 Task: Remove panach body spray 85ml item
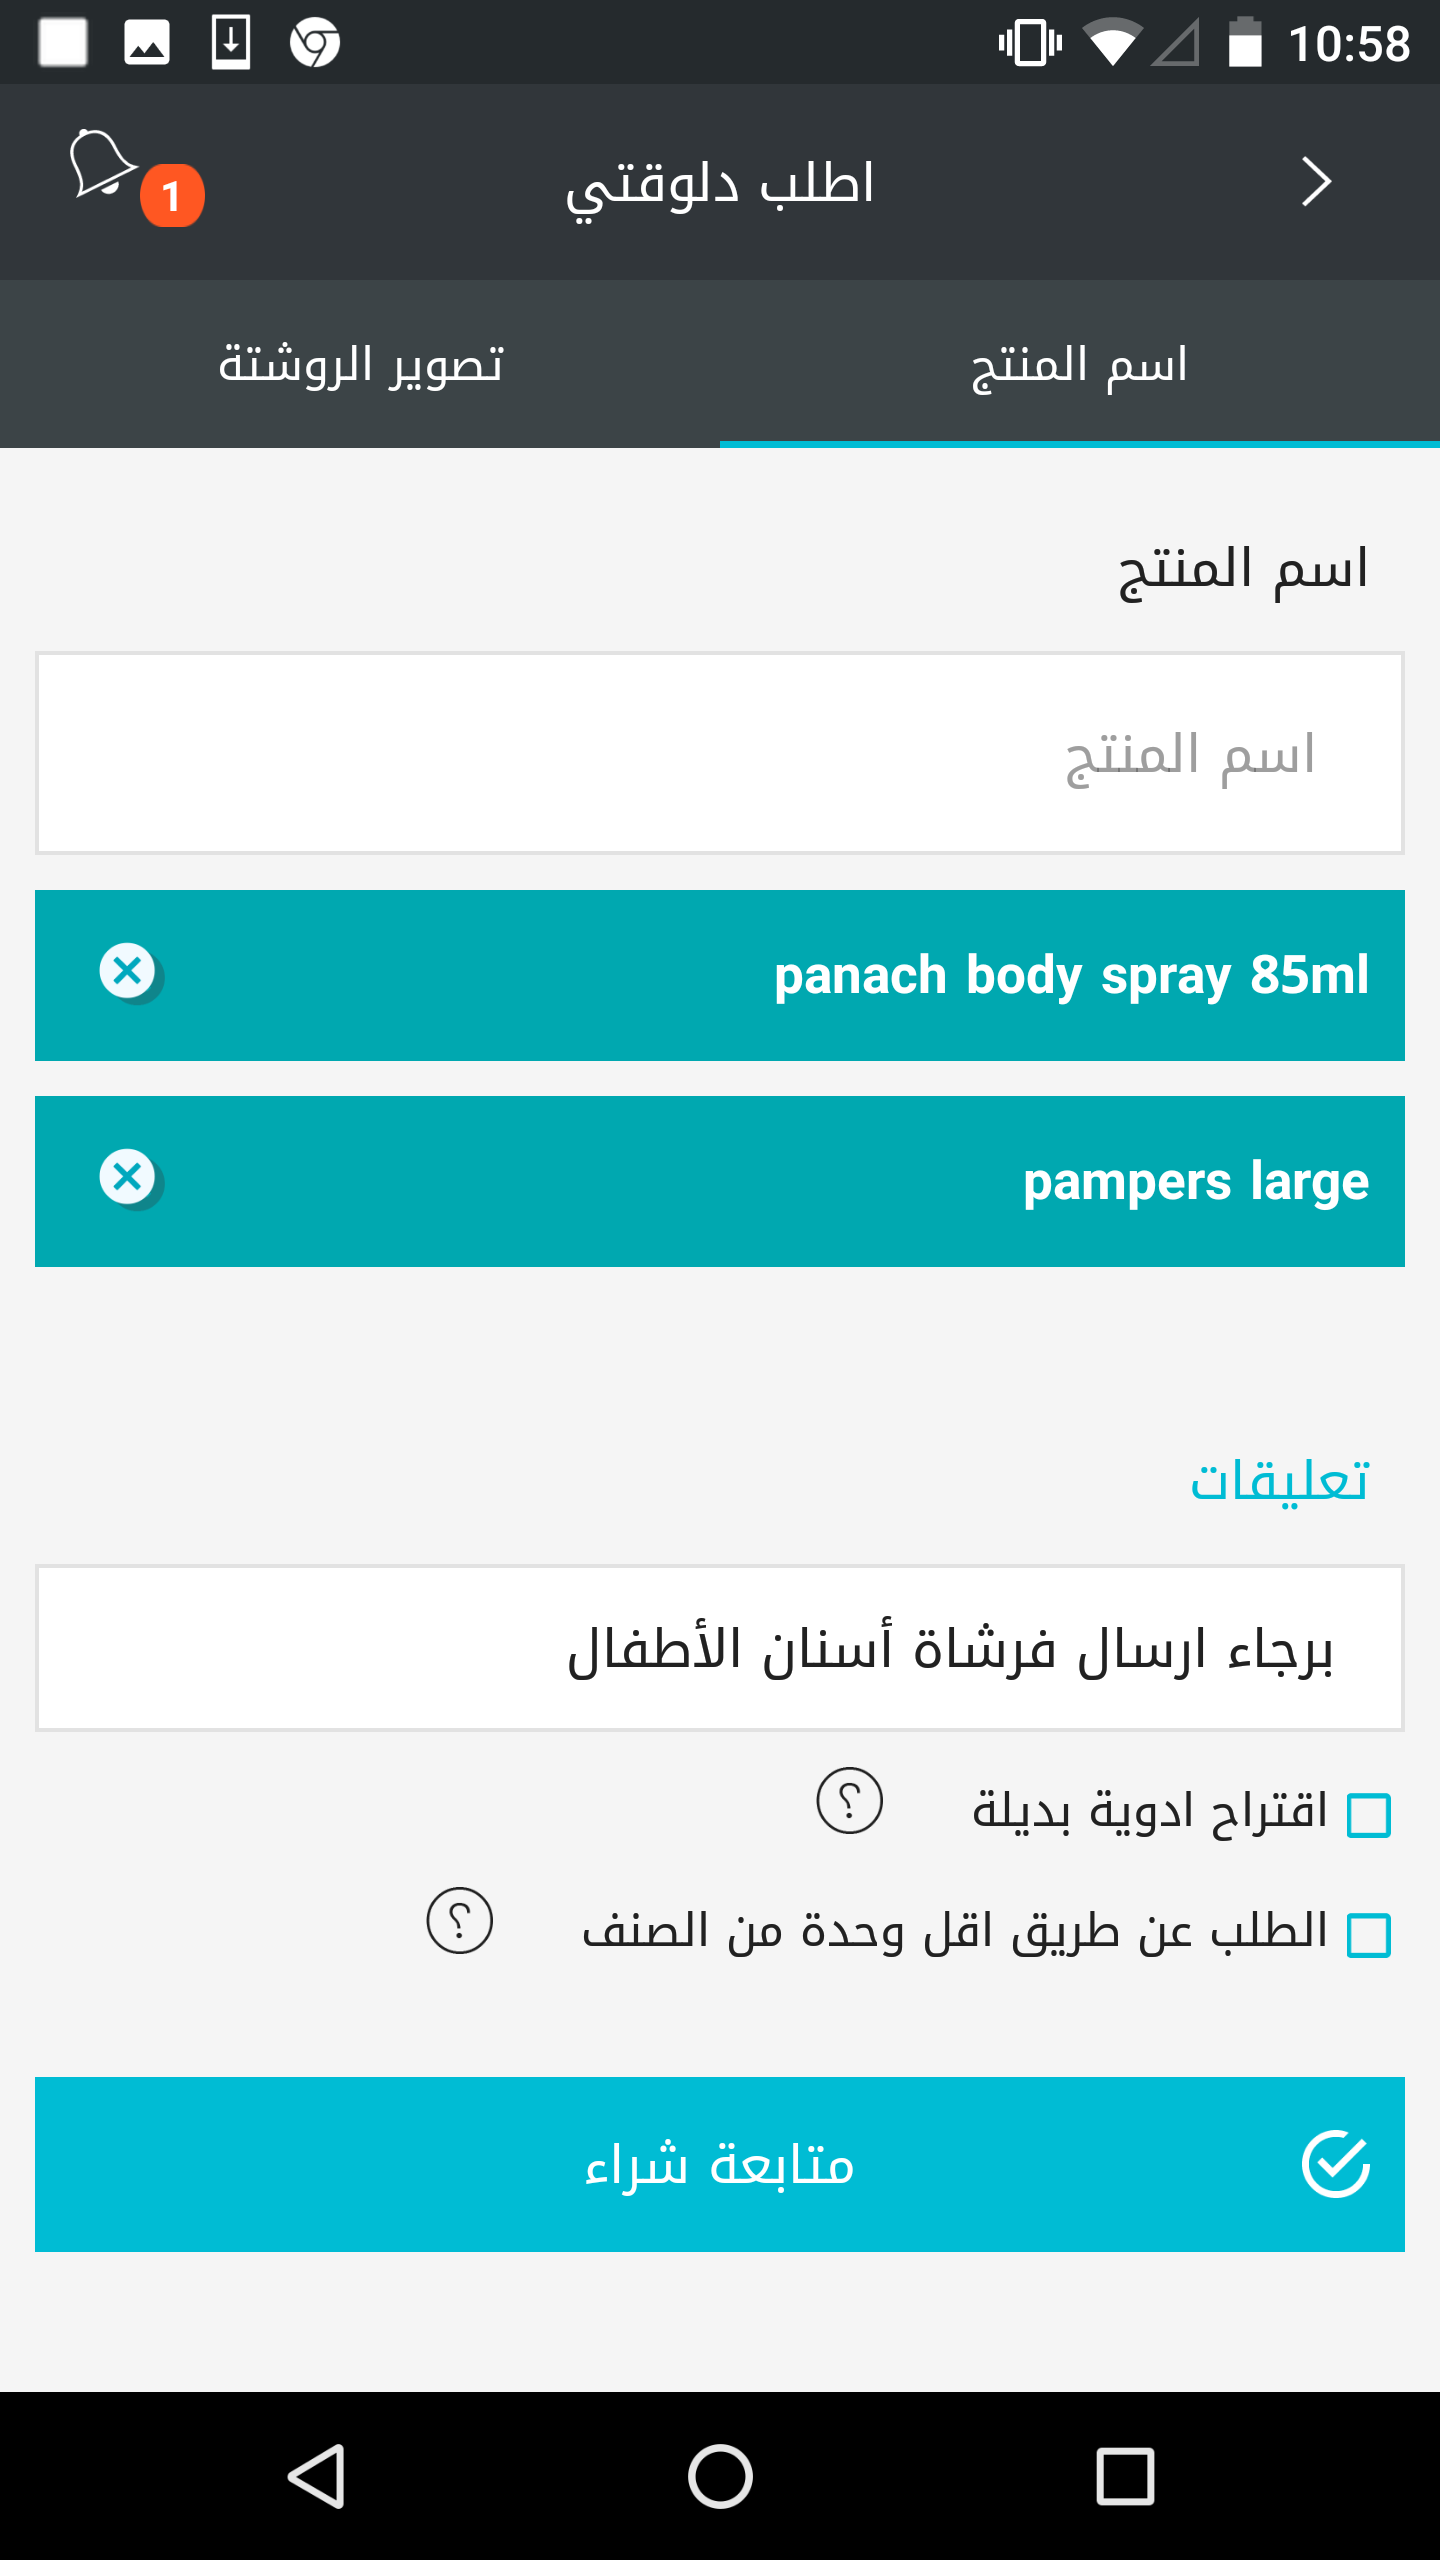129,972
